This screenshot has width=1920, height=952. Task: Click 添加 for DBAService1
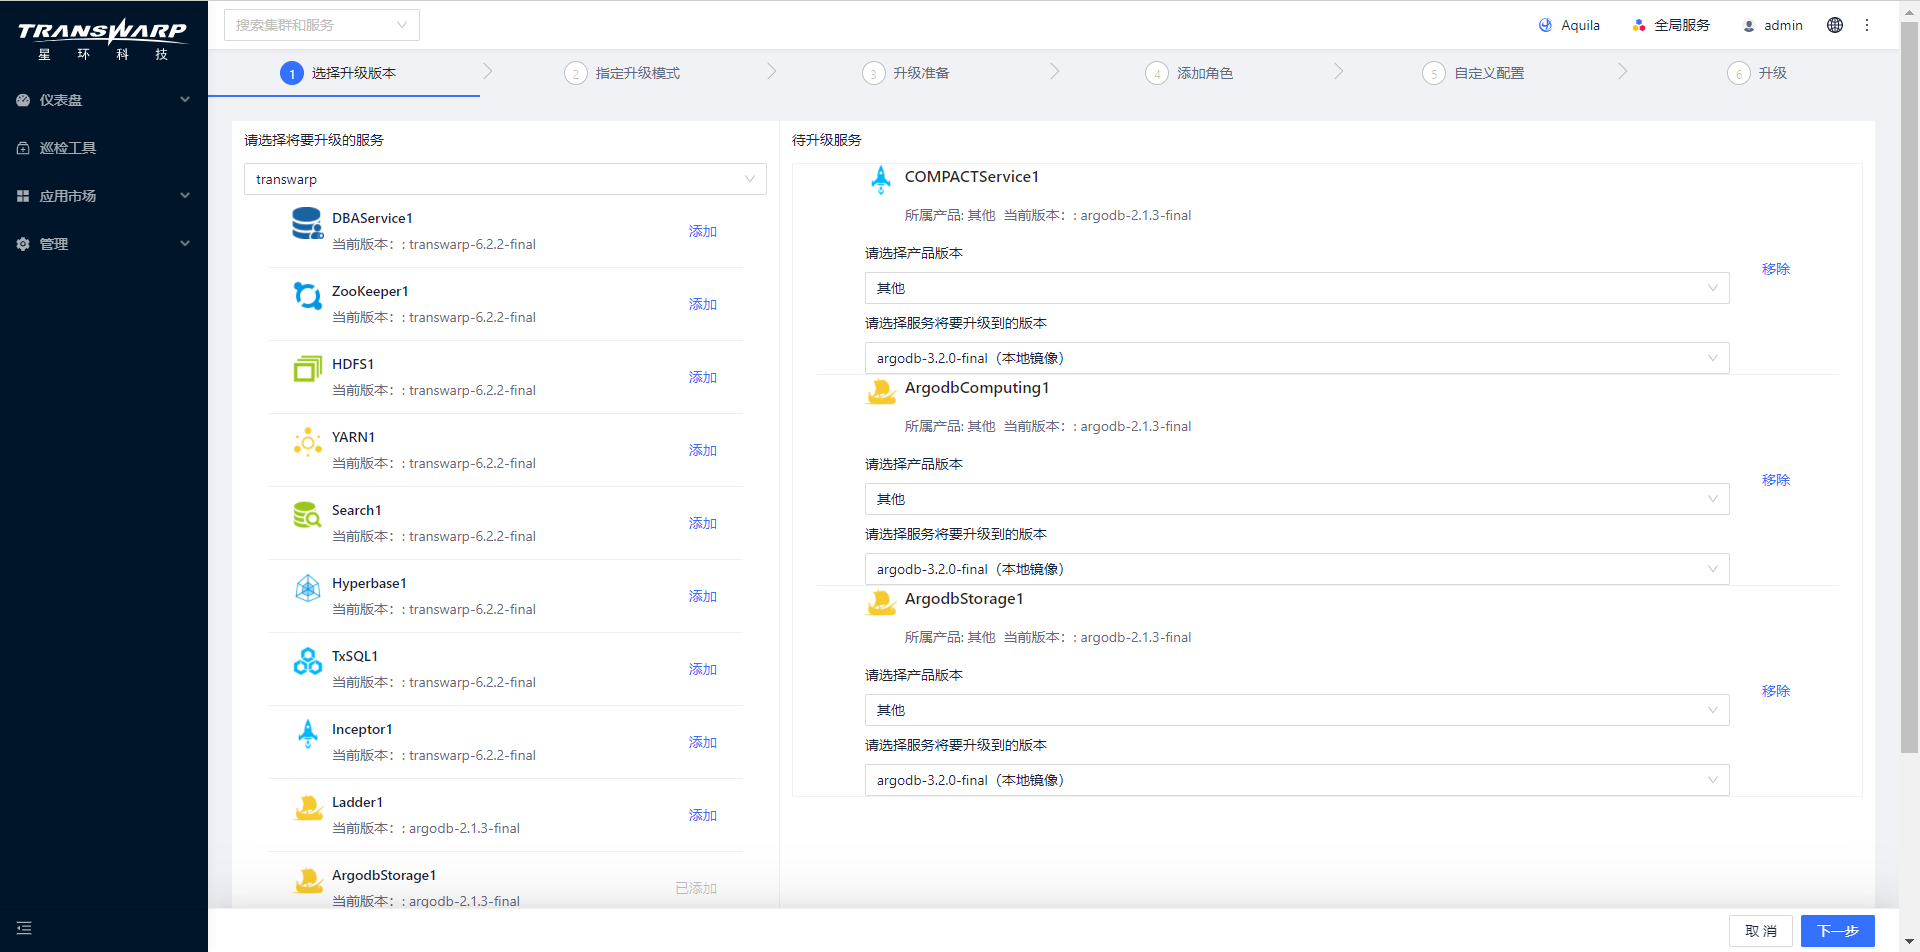(x=703, y=231)
